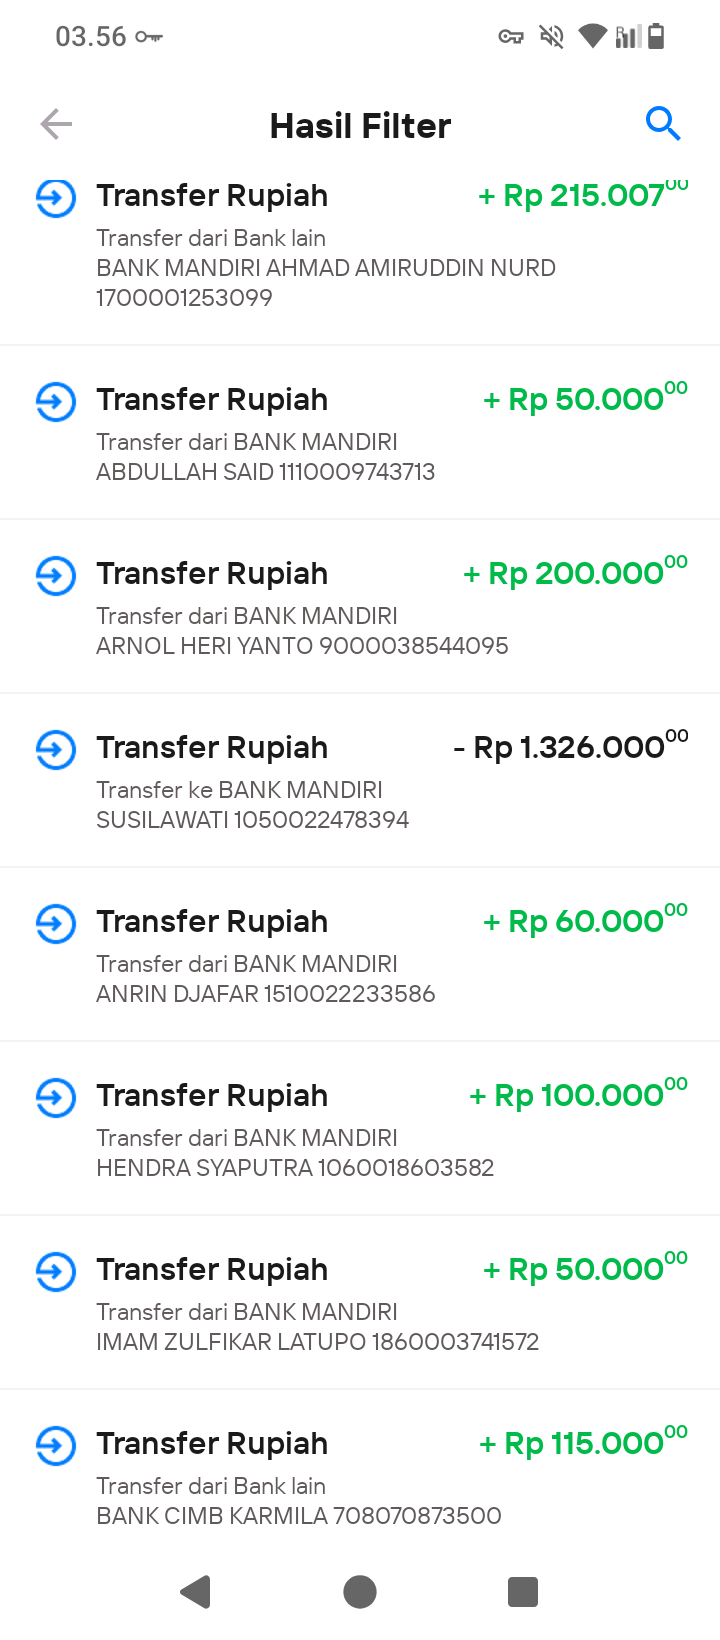This screenshot has width=720, height=1640.
Task: Tap transfer icon for the SUSILAWATI transaction
Action: pos(56,749)
